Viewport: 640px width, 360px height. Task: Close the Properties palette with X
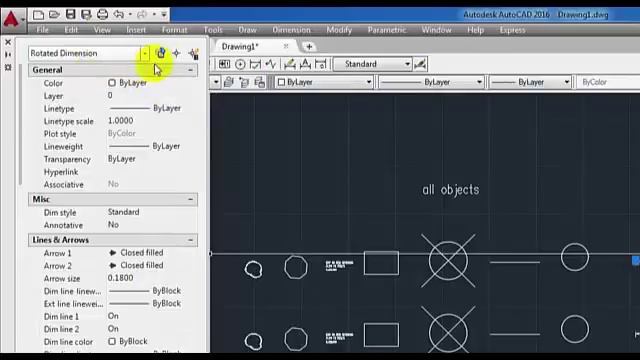click(x=8, y=42)
